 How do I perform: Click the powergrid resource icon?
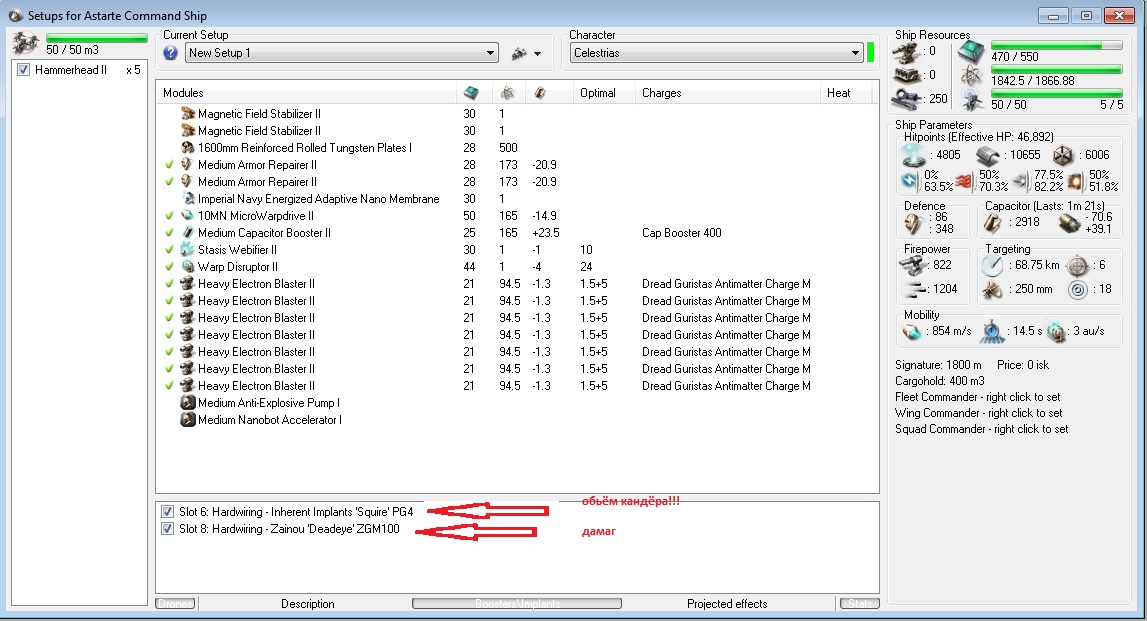tap(971, 75)
